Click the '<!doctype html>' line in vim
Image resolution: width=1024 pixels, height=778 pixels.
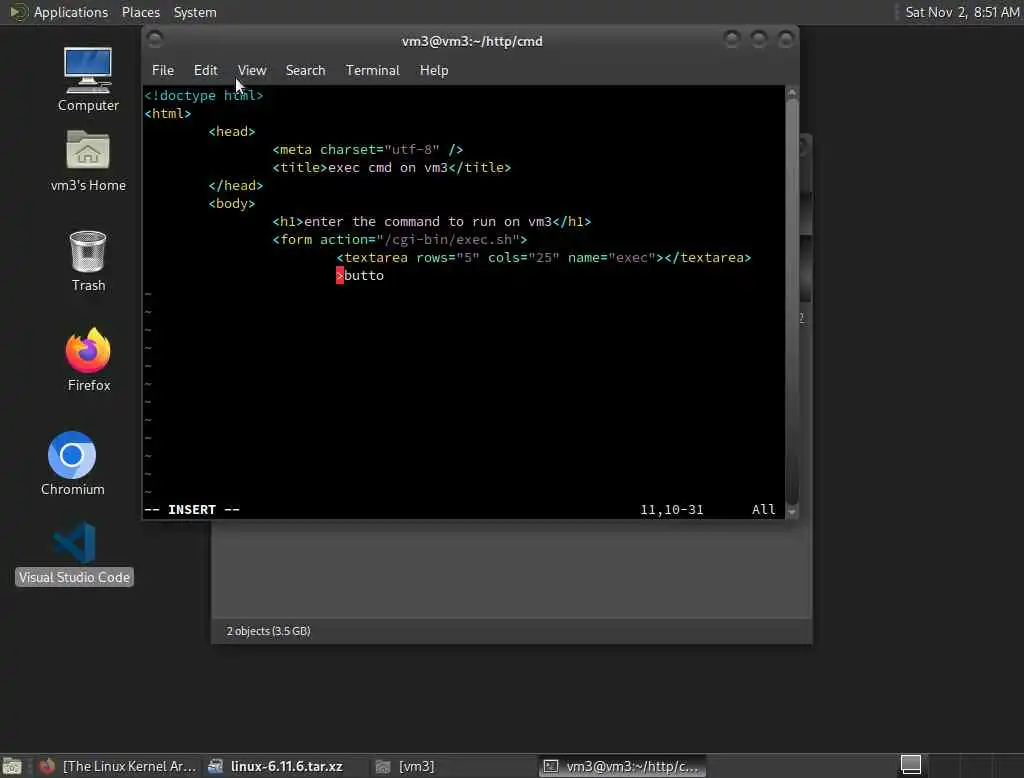204,95
